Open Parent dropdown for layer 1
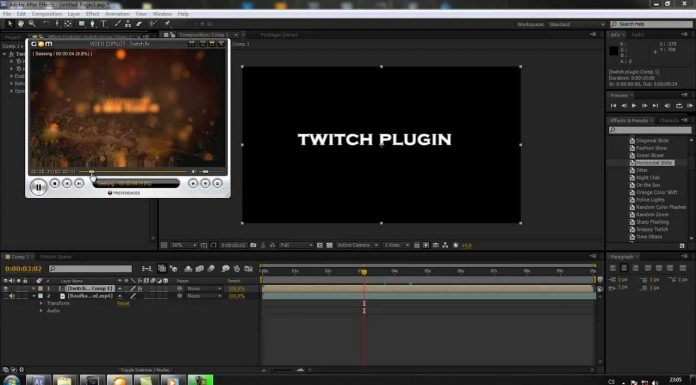 [x=204, y=289]
